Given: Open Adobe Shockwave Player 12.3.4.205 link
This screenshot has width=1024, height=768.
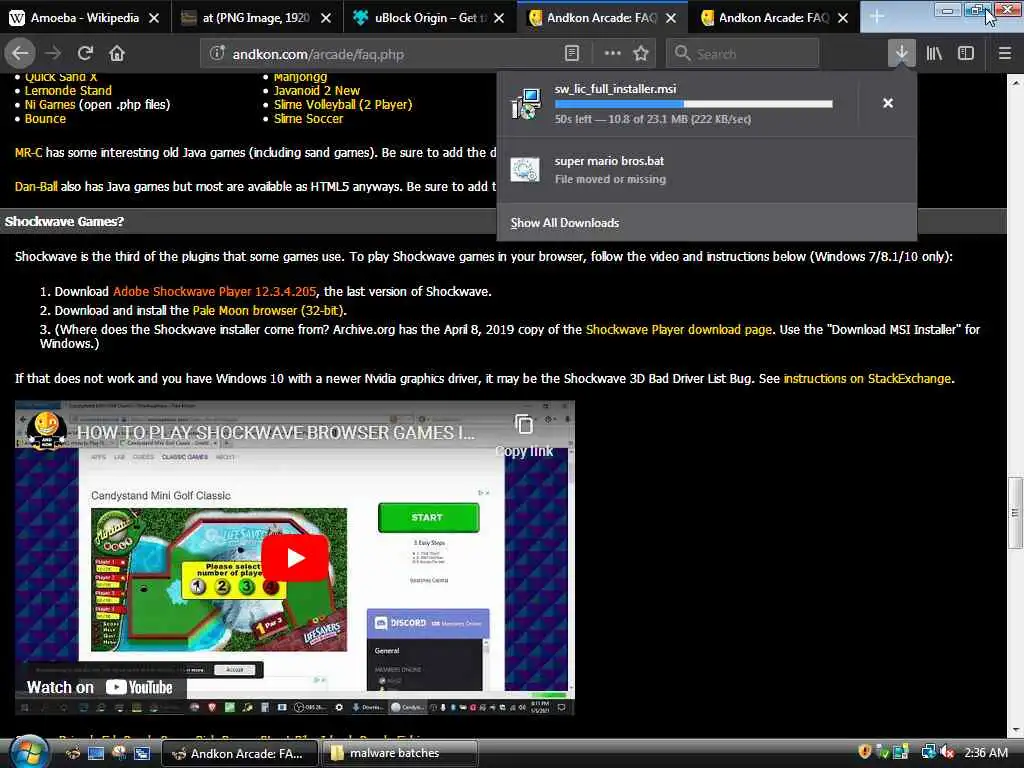Looking at the screenshot, I should click(214, 291).
